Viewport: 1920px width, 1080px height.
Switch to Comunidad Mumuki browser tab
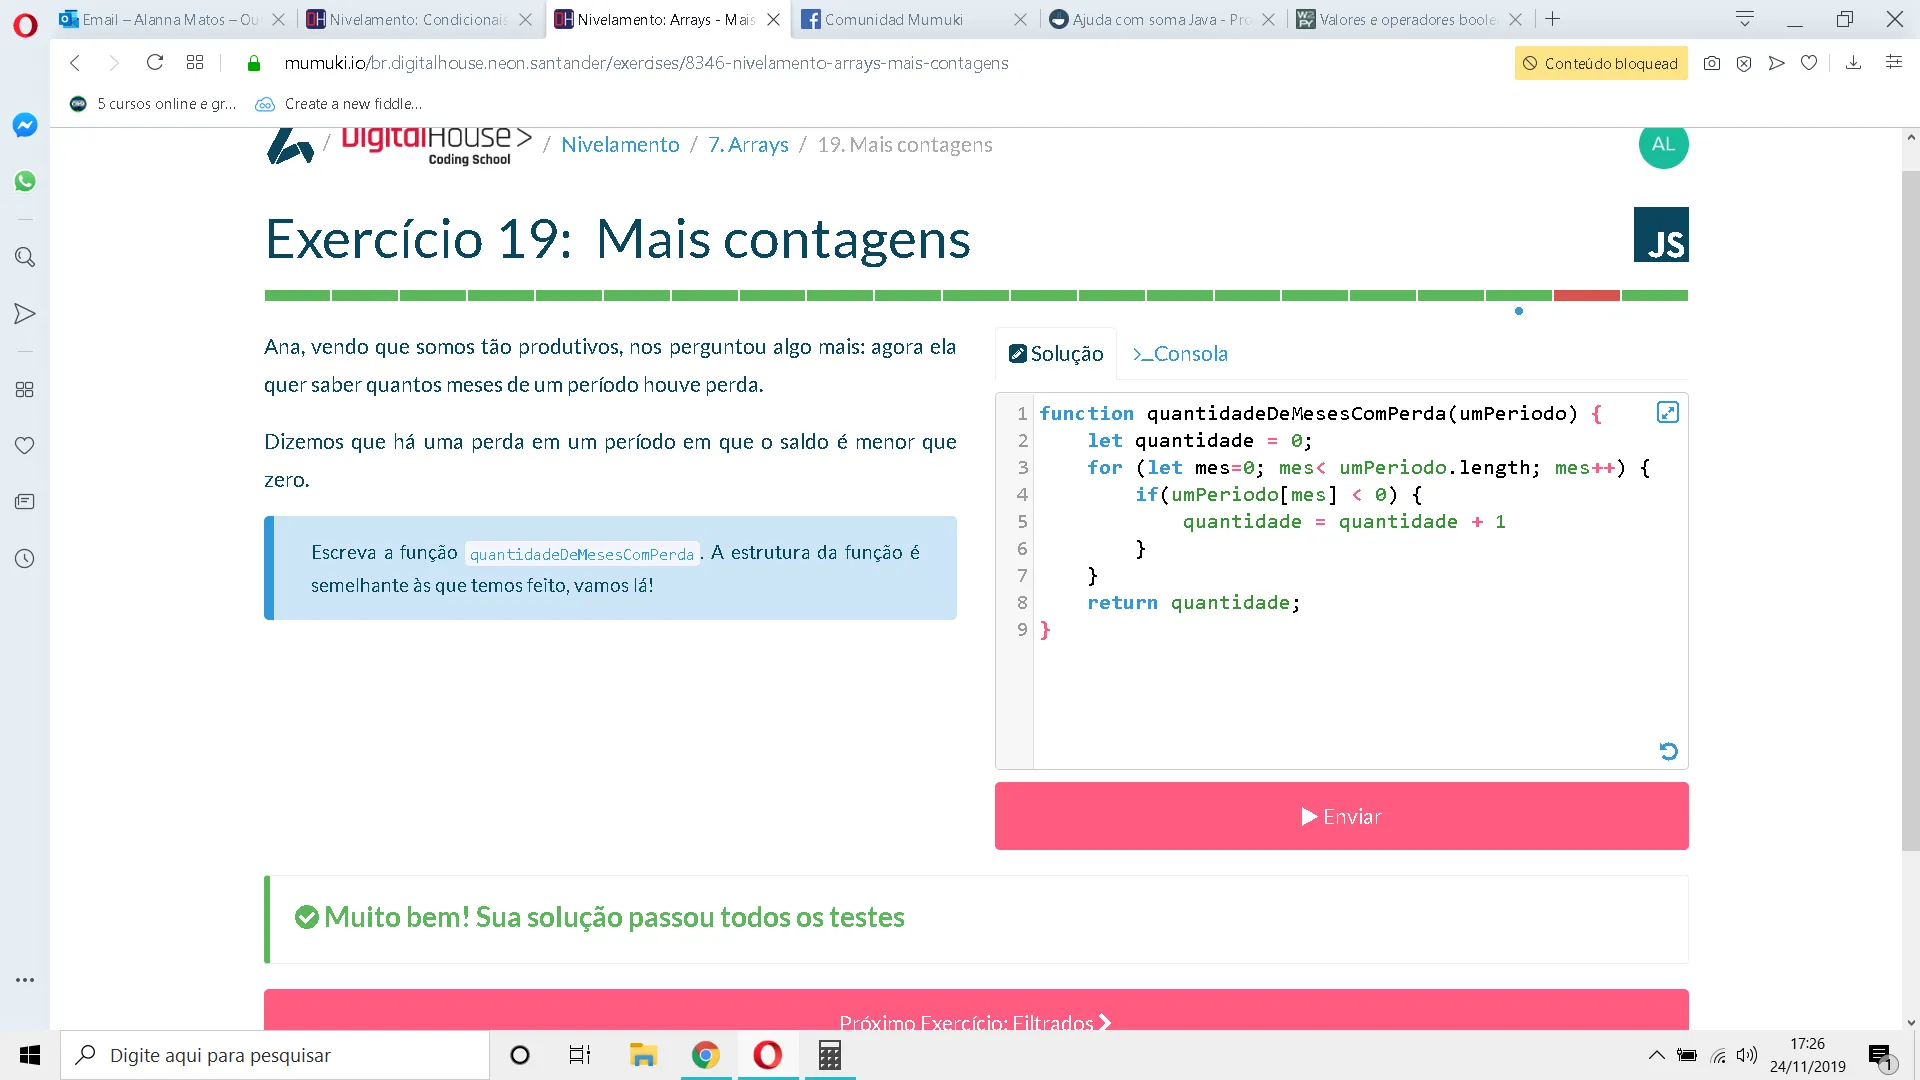pyautogui.click(x=893, y=19)
